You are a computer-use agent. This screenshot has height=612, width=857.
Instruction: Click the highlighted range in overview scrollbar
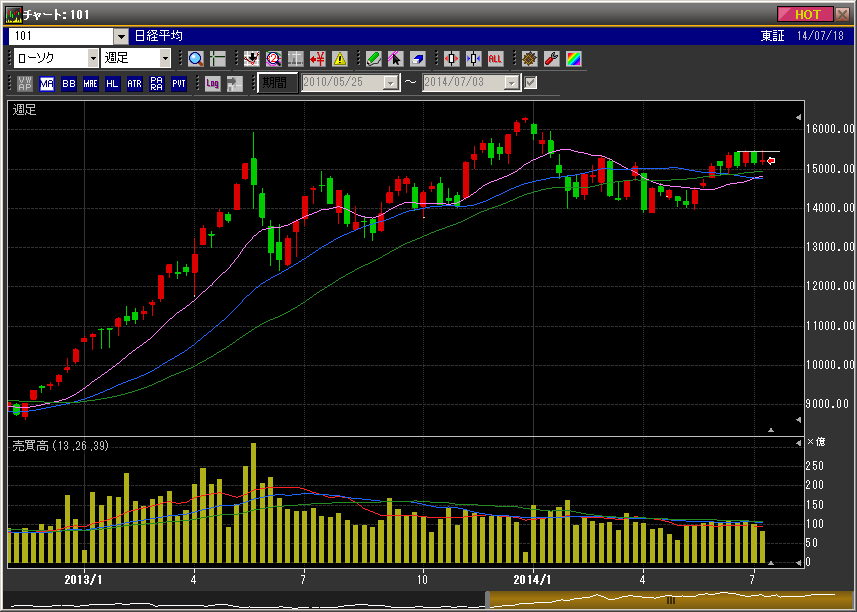(671, 600)
